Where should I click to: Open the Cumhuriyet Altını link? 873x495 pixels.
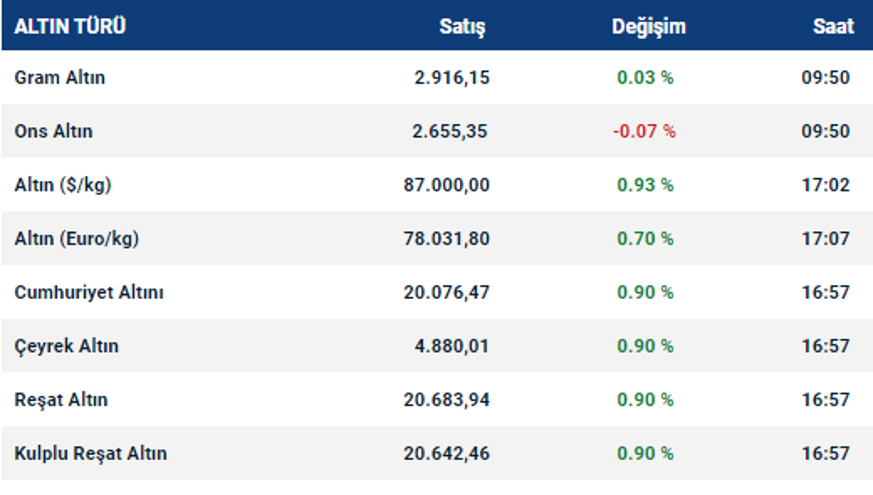[x=89, y=293]
